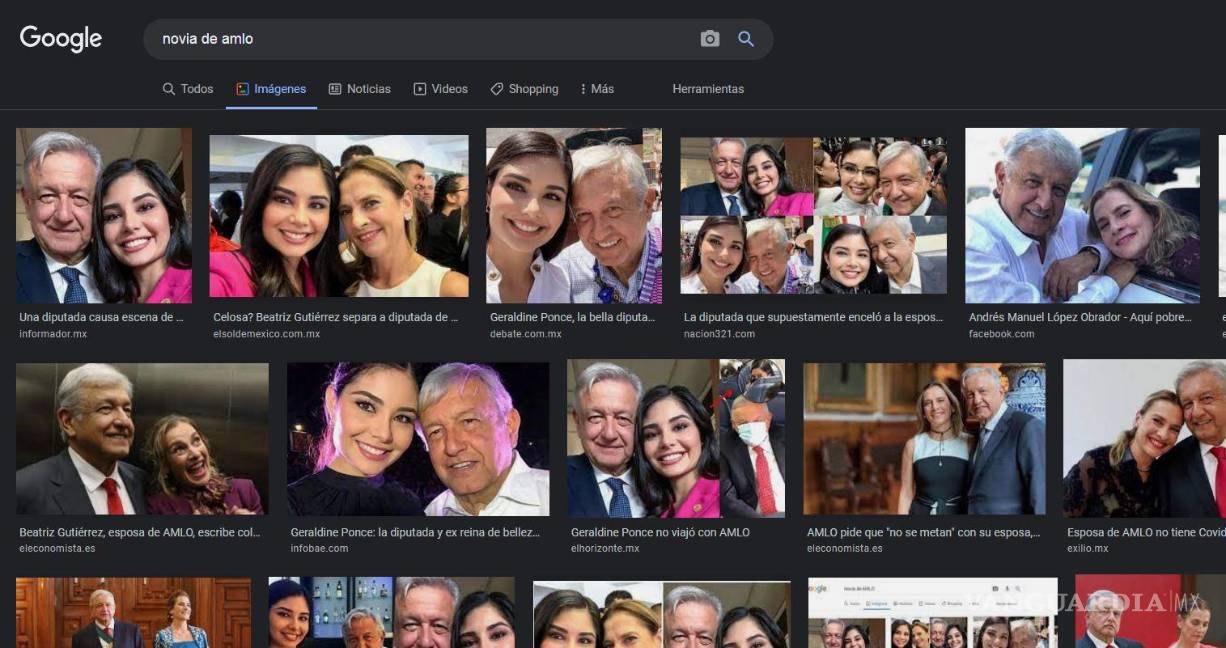Click 'Esposa de AMLO no tiene Covid' exilio.mx link

(x=1145, y=532)
